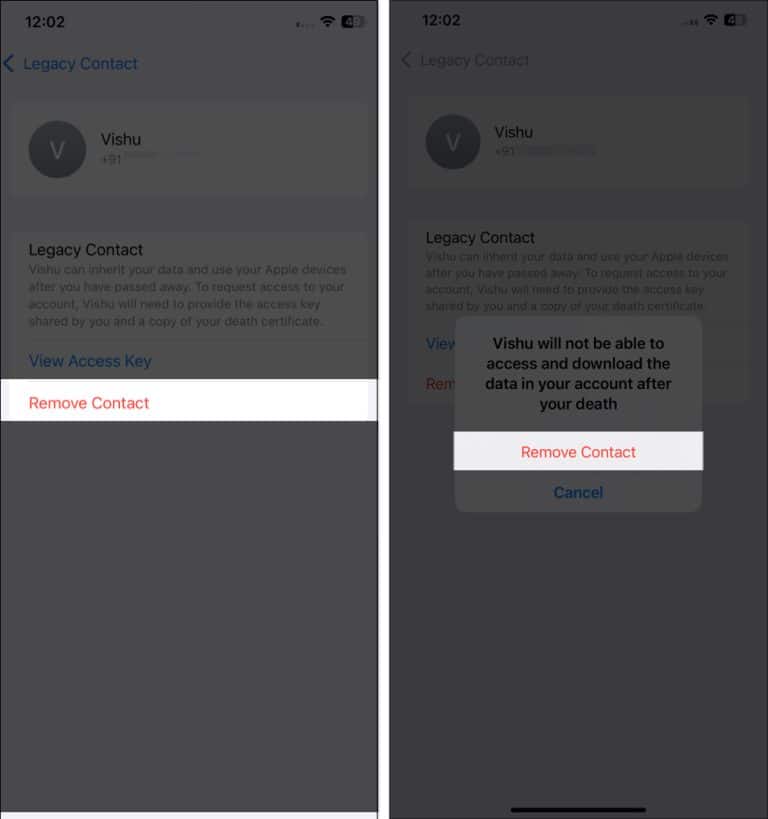
Task: Tap Remove Contact on left screen
Action: click(189, 402)
